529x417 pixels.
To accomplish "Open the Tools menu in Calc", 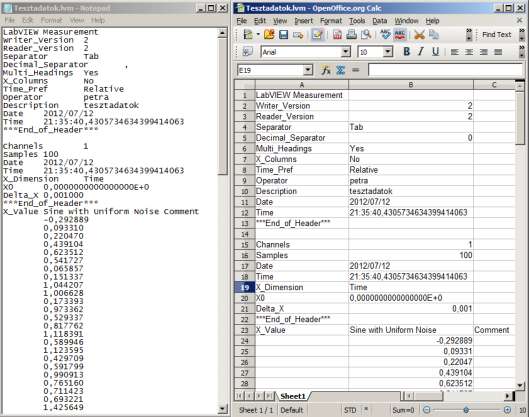I will [357, 21].
